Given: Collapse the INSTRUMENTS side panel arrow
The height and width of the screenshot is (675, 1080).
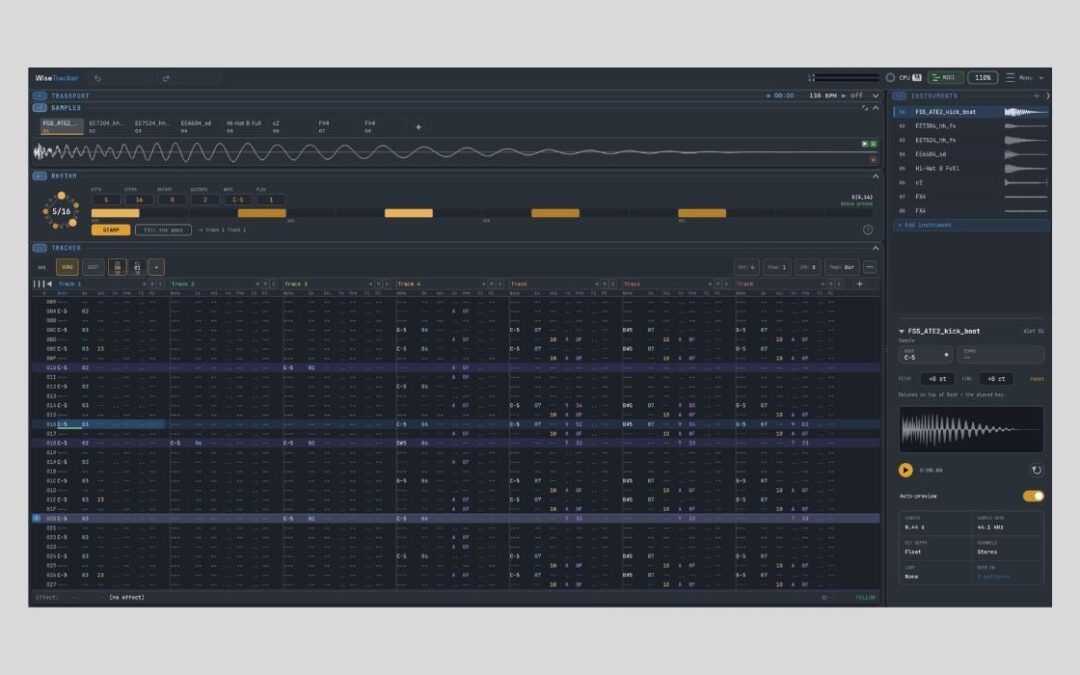Looking at the screenshot, I should (x=1048, y=96).
